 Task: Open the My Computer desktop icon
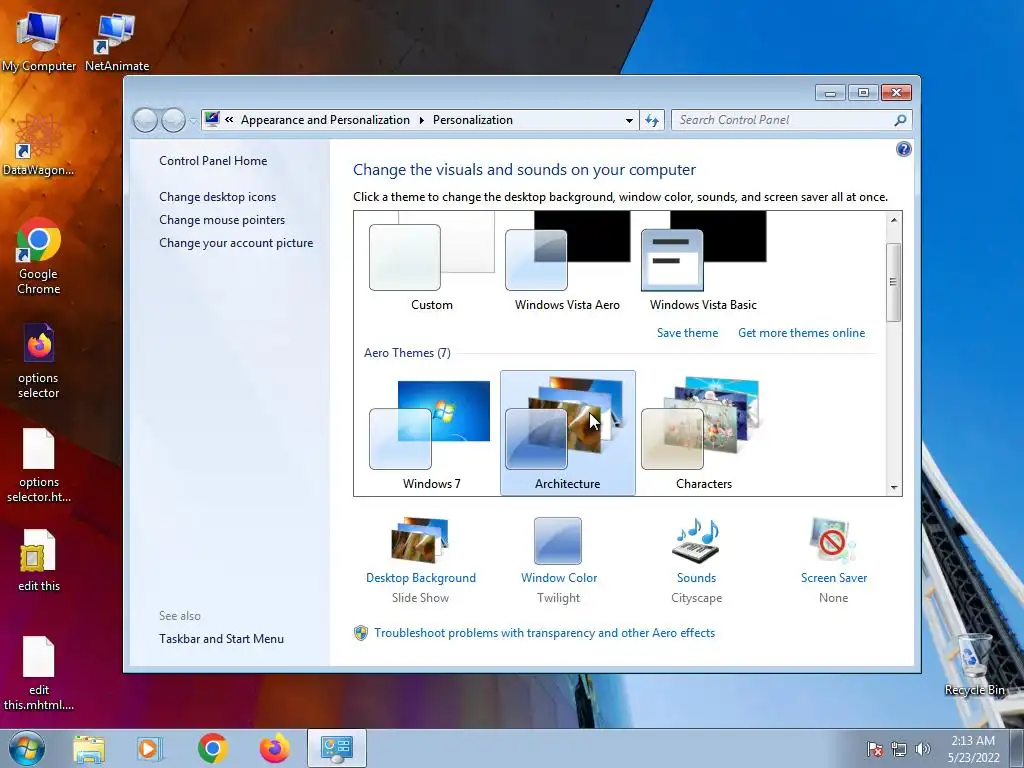[x=39, y=40]
